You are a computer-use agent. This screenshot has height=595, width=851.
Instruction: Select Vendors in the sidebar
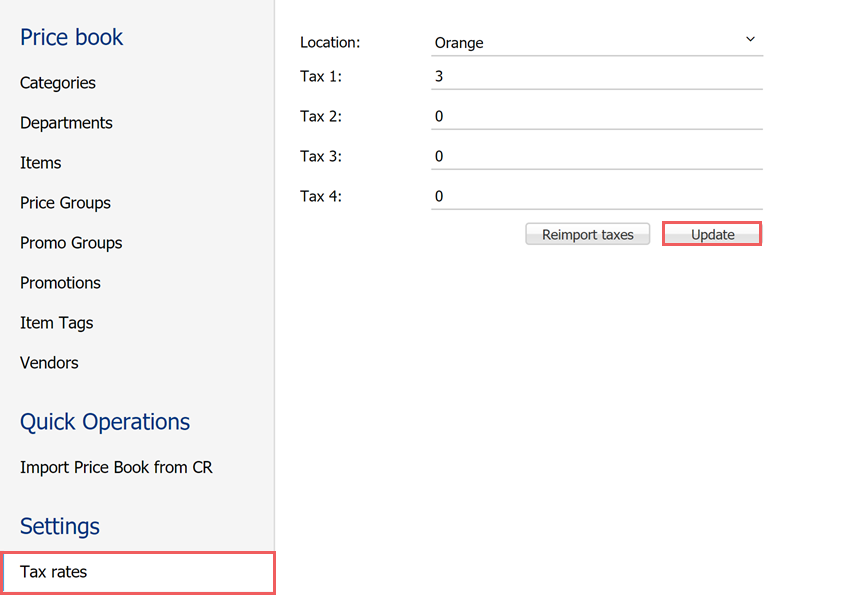[49, 363]
